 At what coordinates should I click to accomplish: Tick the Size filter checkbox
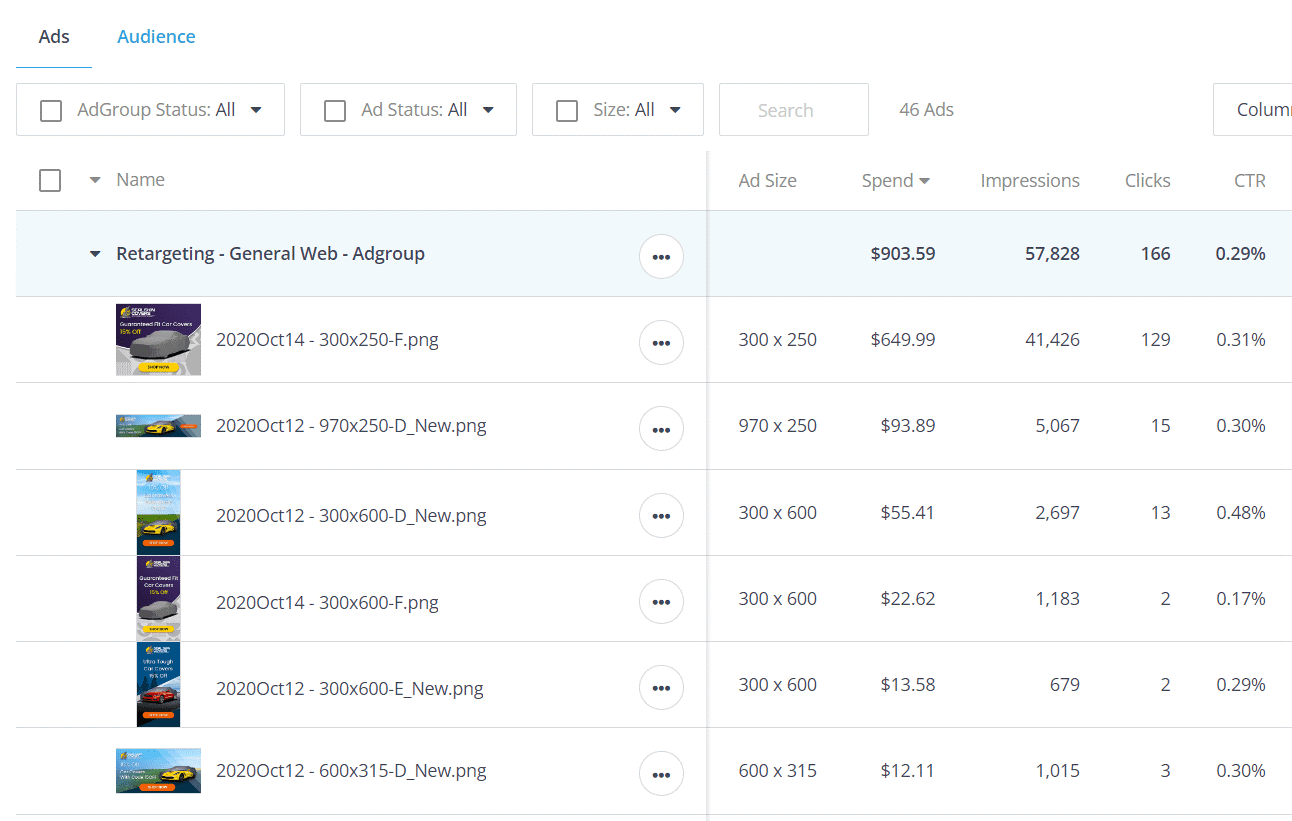(567, 110)
